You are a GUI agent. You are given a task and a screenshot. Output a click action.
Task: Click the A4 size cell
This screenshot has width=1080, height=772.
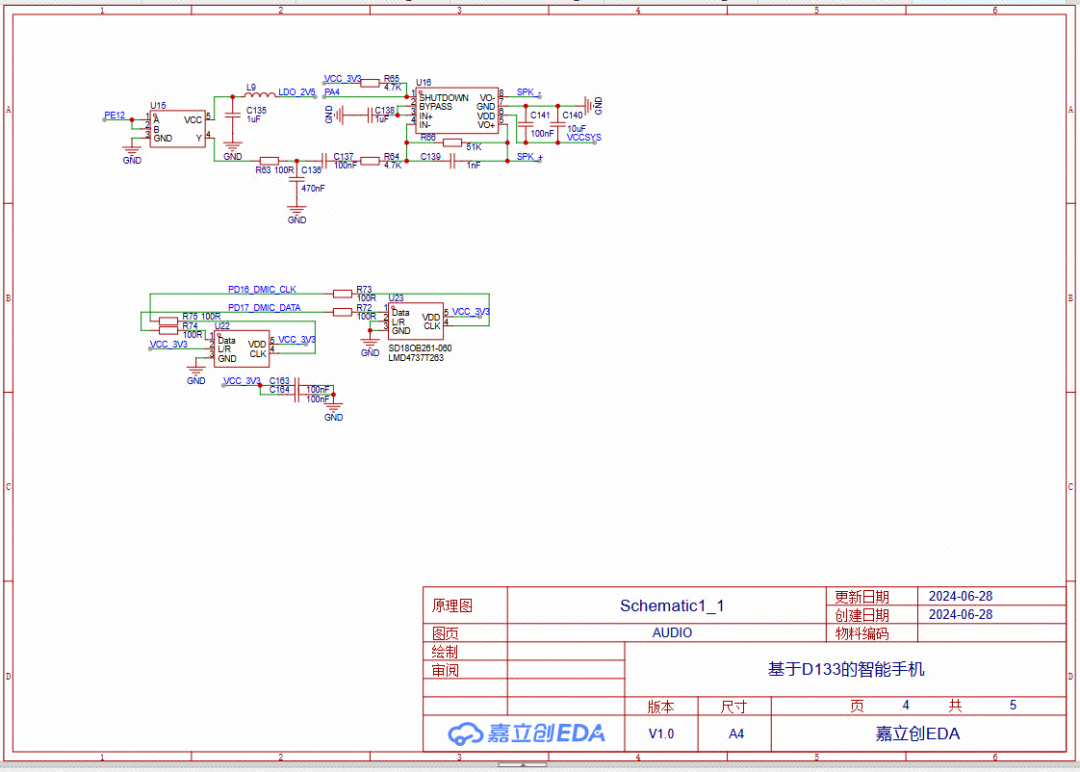tap(736, 734)
